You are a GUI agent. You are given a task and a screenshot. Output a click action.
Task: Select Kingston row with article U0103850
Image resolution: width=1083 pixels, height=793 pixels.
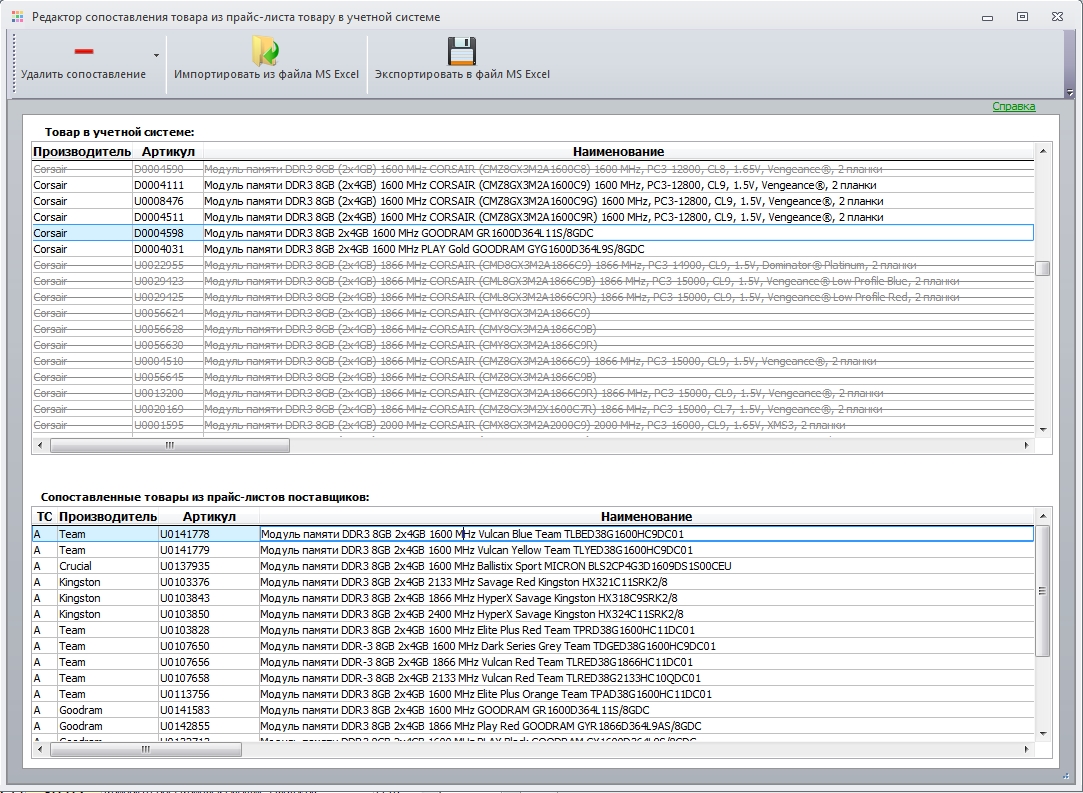pyautogui.click(x=533, y=614)
